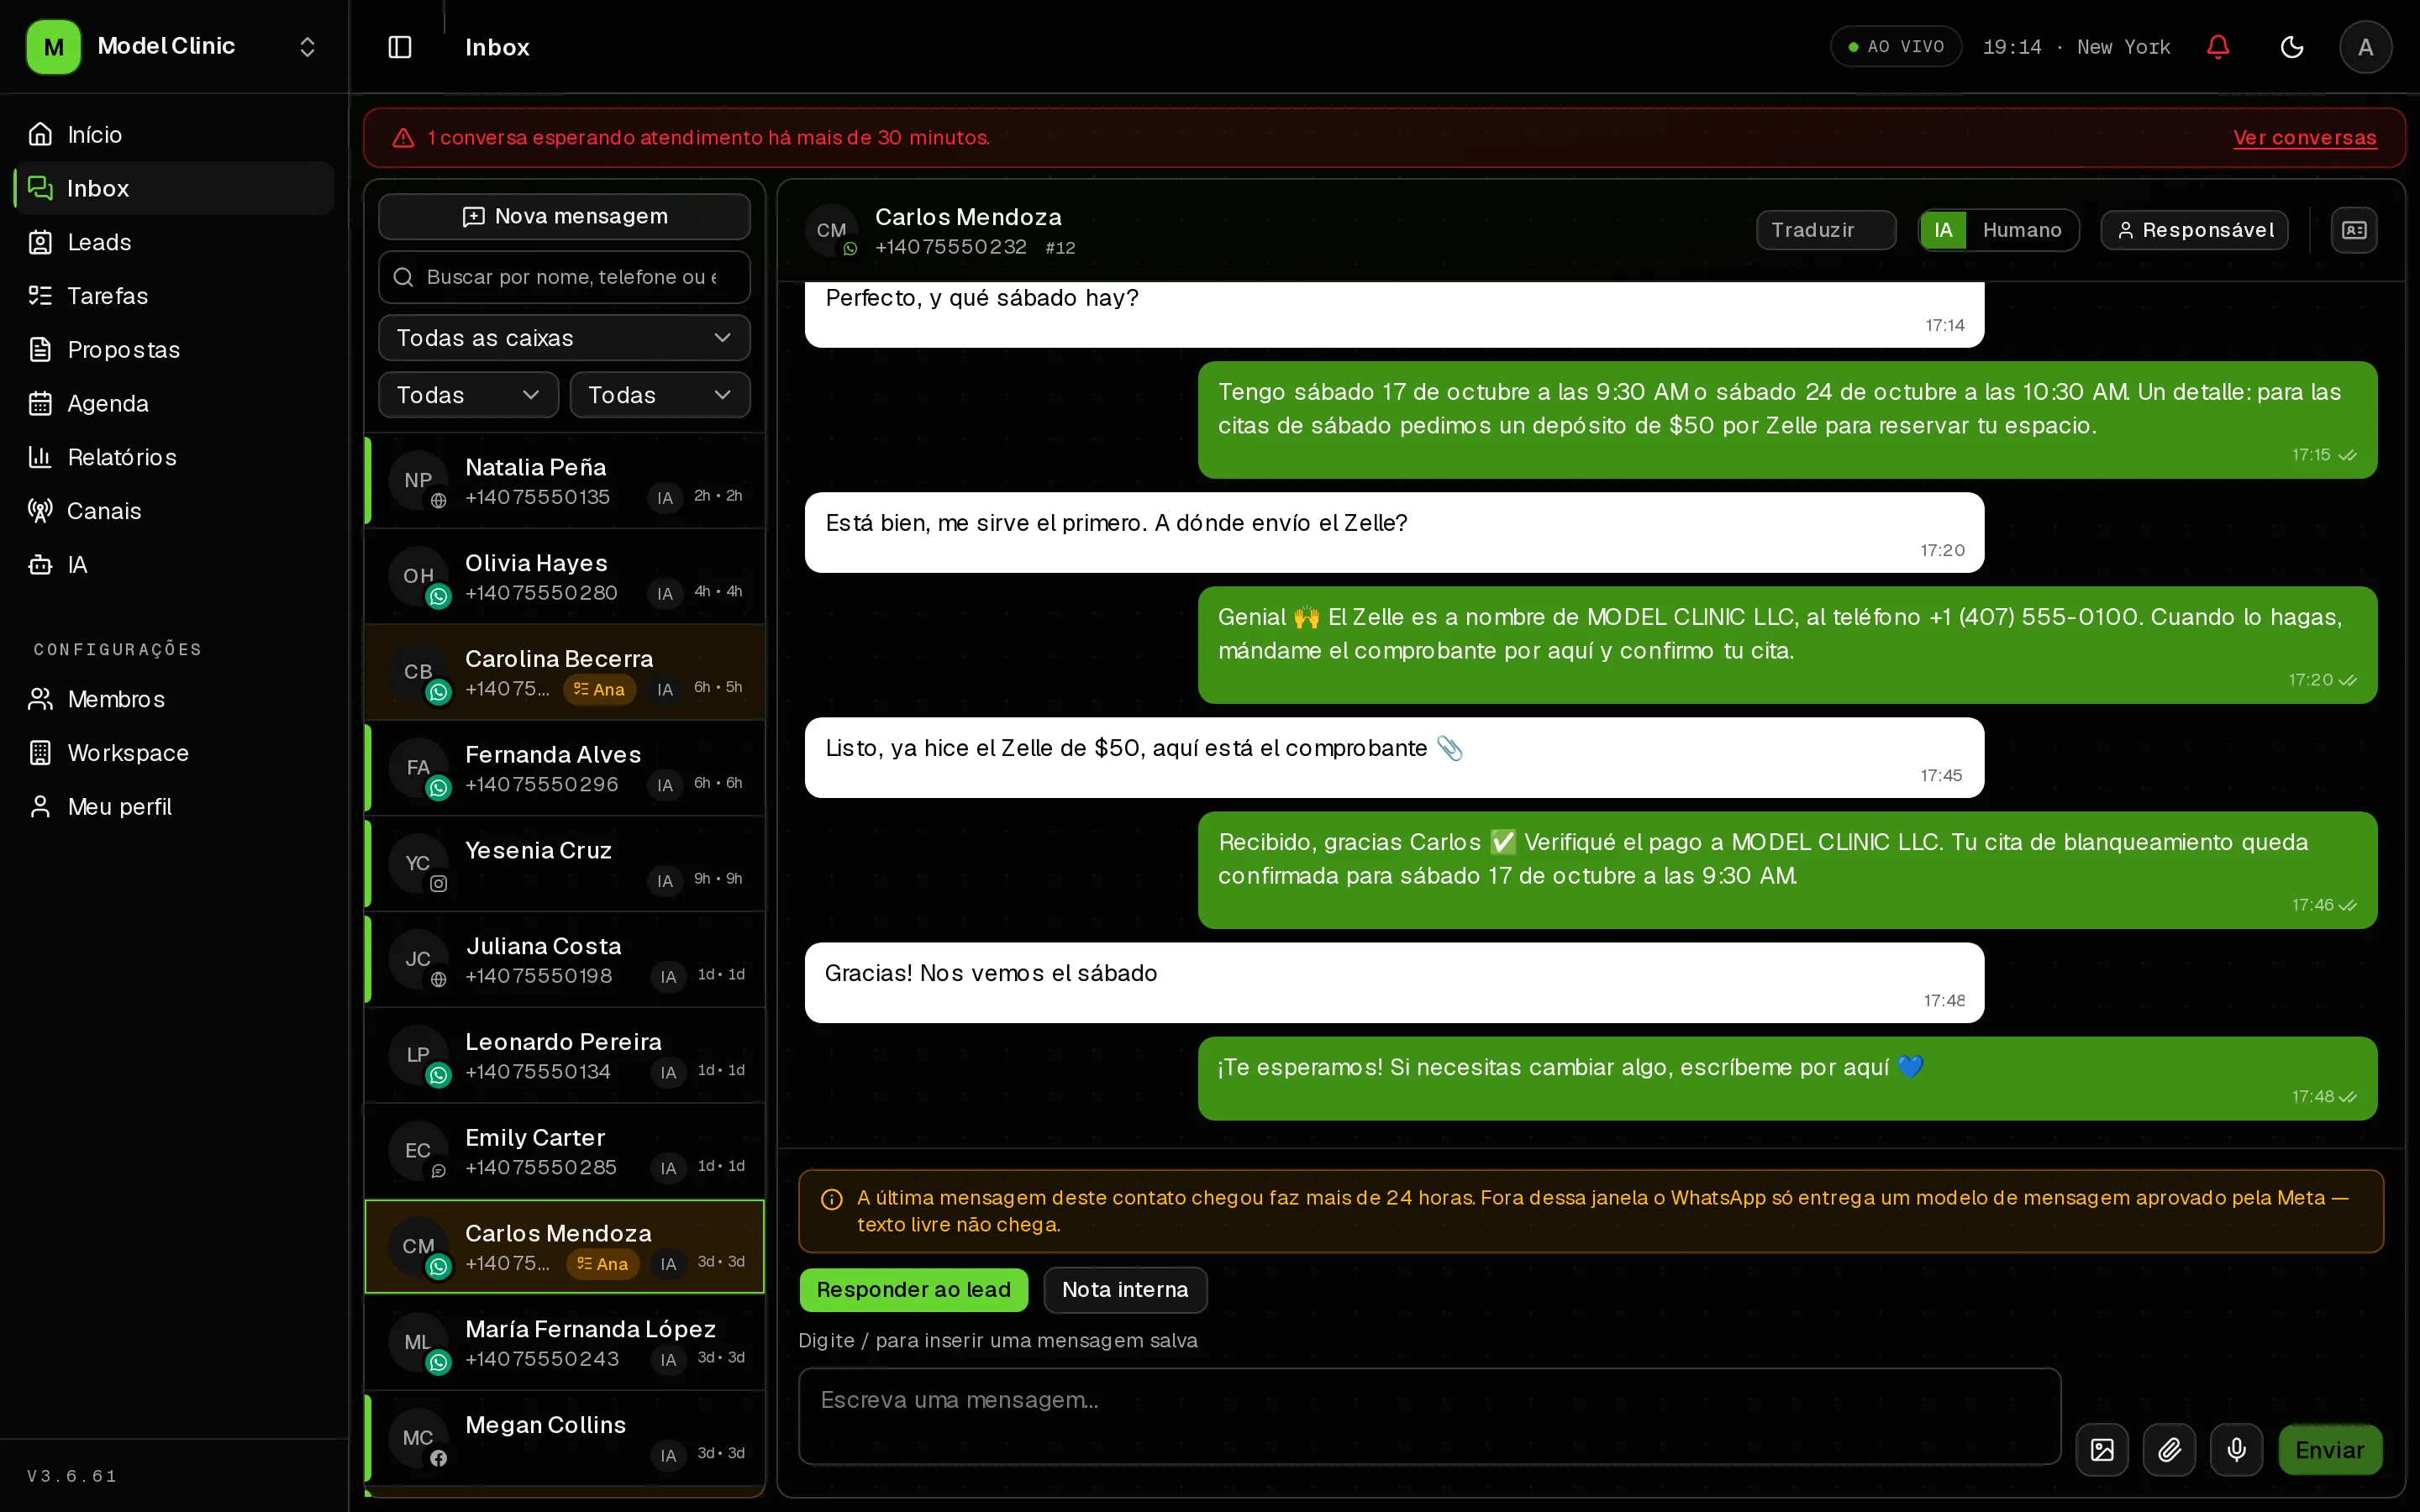Open user avatar menu A
The width and height of the screenshot is (2420, 1512).
click(2365, 47)
